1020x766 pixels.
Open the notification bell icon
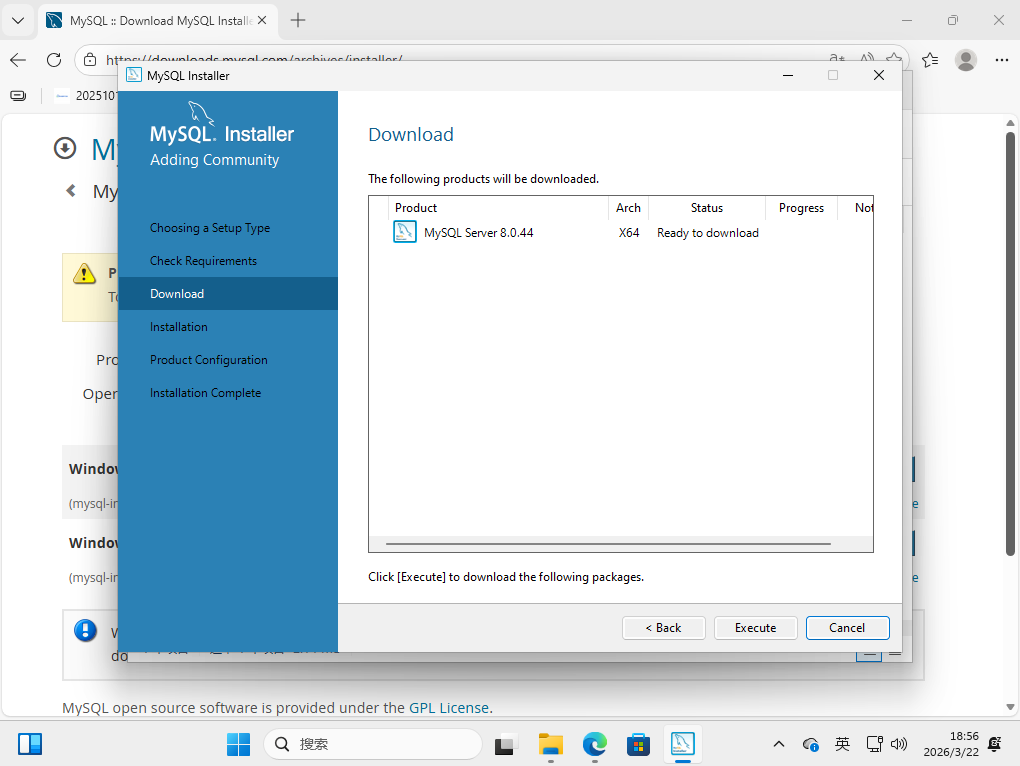[995, 744]
